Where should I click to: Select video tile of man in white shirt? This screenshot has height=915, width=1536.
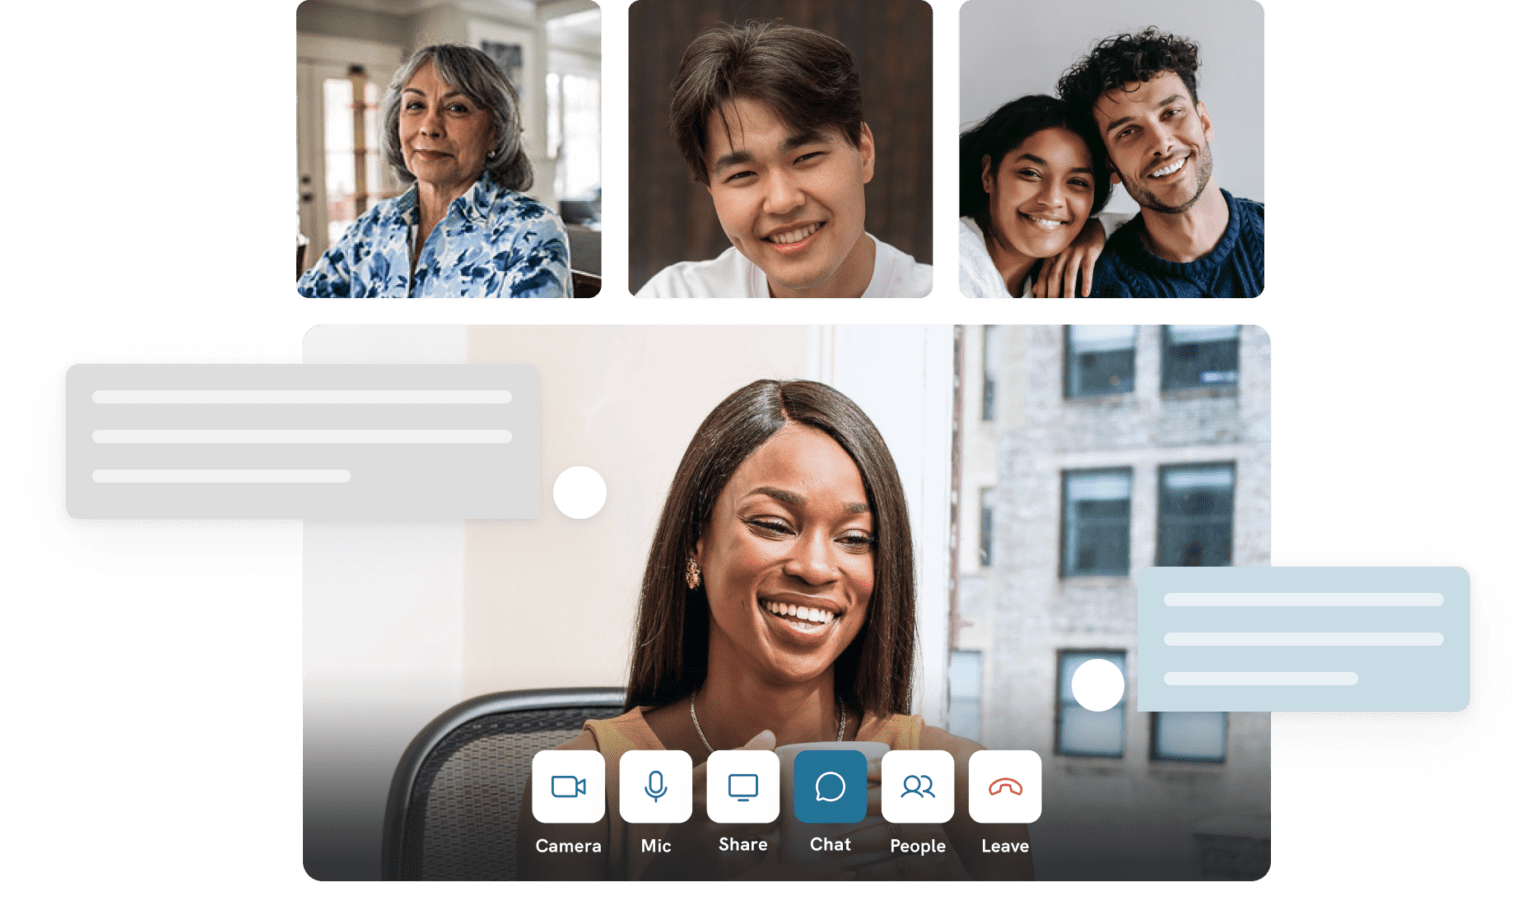tap(780, 150)
